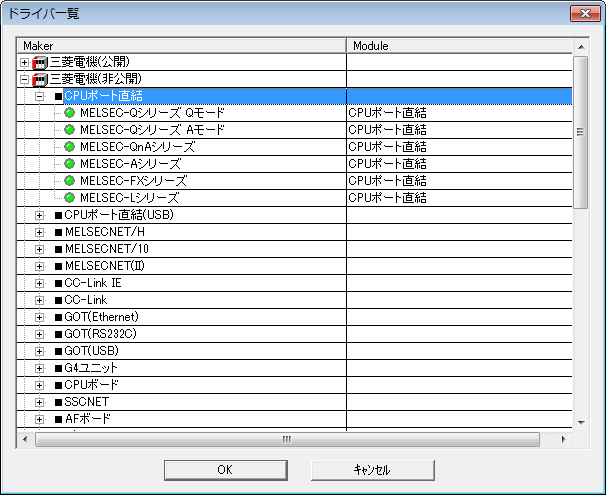Click the Module column header
606x495 pixels.
460,46
